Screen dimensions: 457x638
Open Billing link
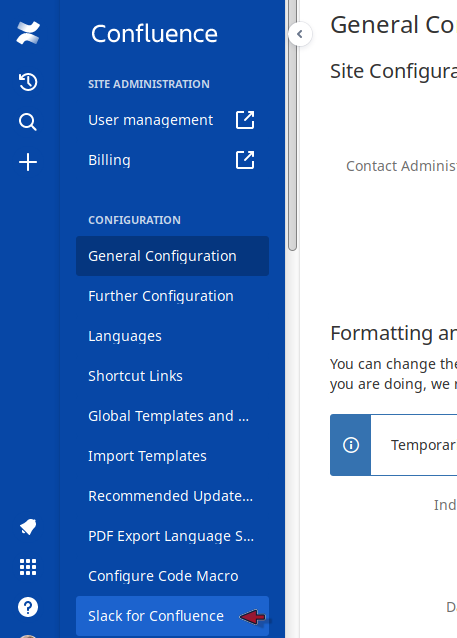tap(109, 160)
